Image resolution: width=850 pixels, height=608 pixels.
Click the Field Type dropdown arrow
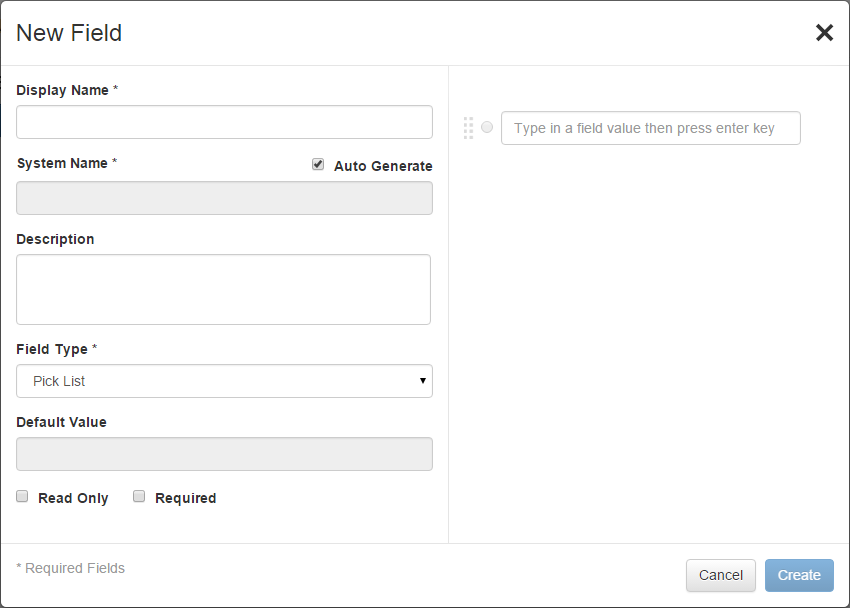[423, 381]
